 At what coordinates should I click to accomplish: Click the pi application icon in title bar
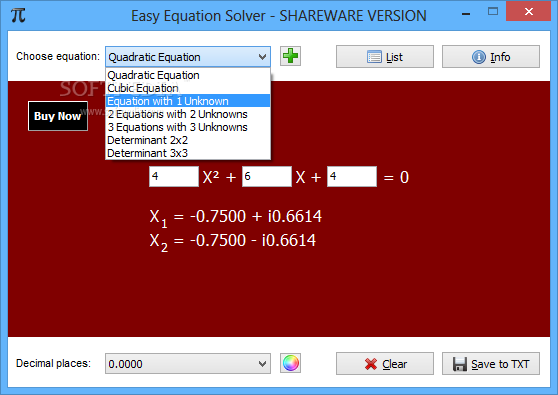click(18, 16)
